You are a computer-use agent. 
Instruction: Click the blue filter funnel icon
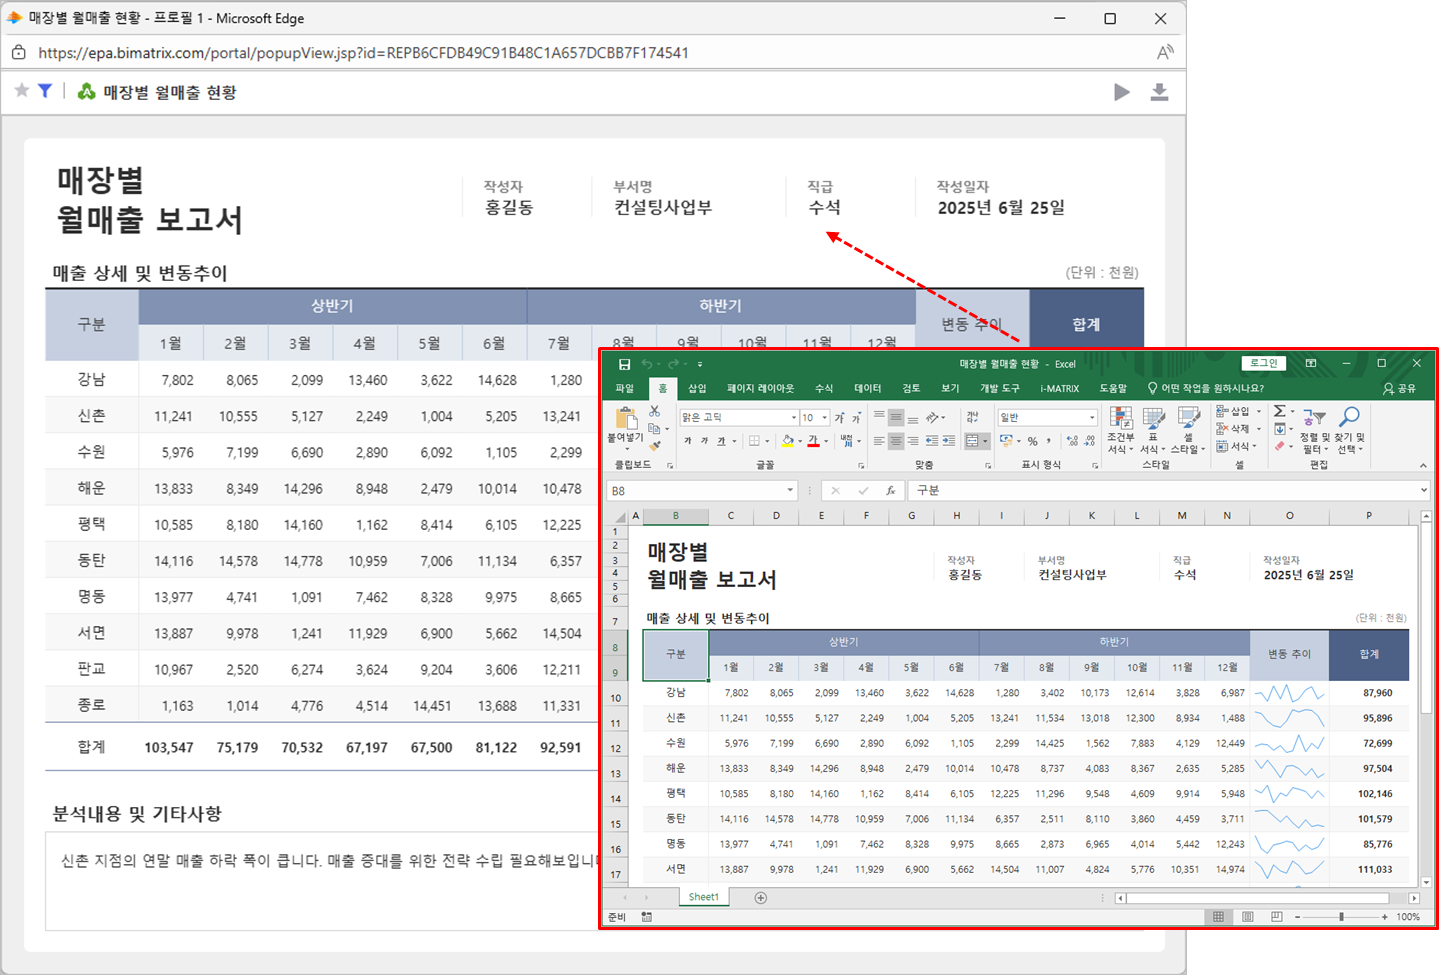(45, 91)
